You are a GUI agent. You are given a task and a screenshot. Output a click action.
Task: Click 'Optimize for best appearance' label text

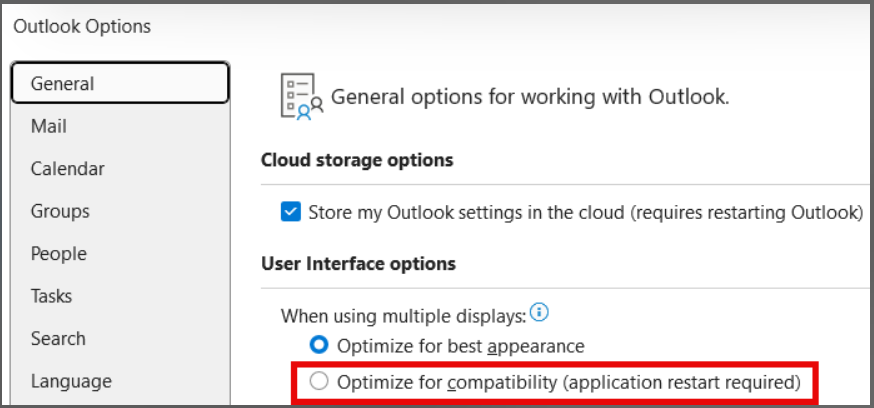[461, 346]
